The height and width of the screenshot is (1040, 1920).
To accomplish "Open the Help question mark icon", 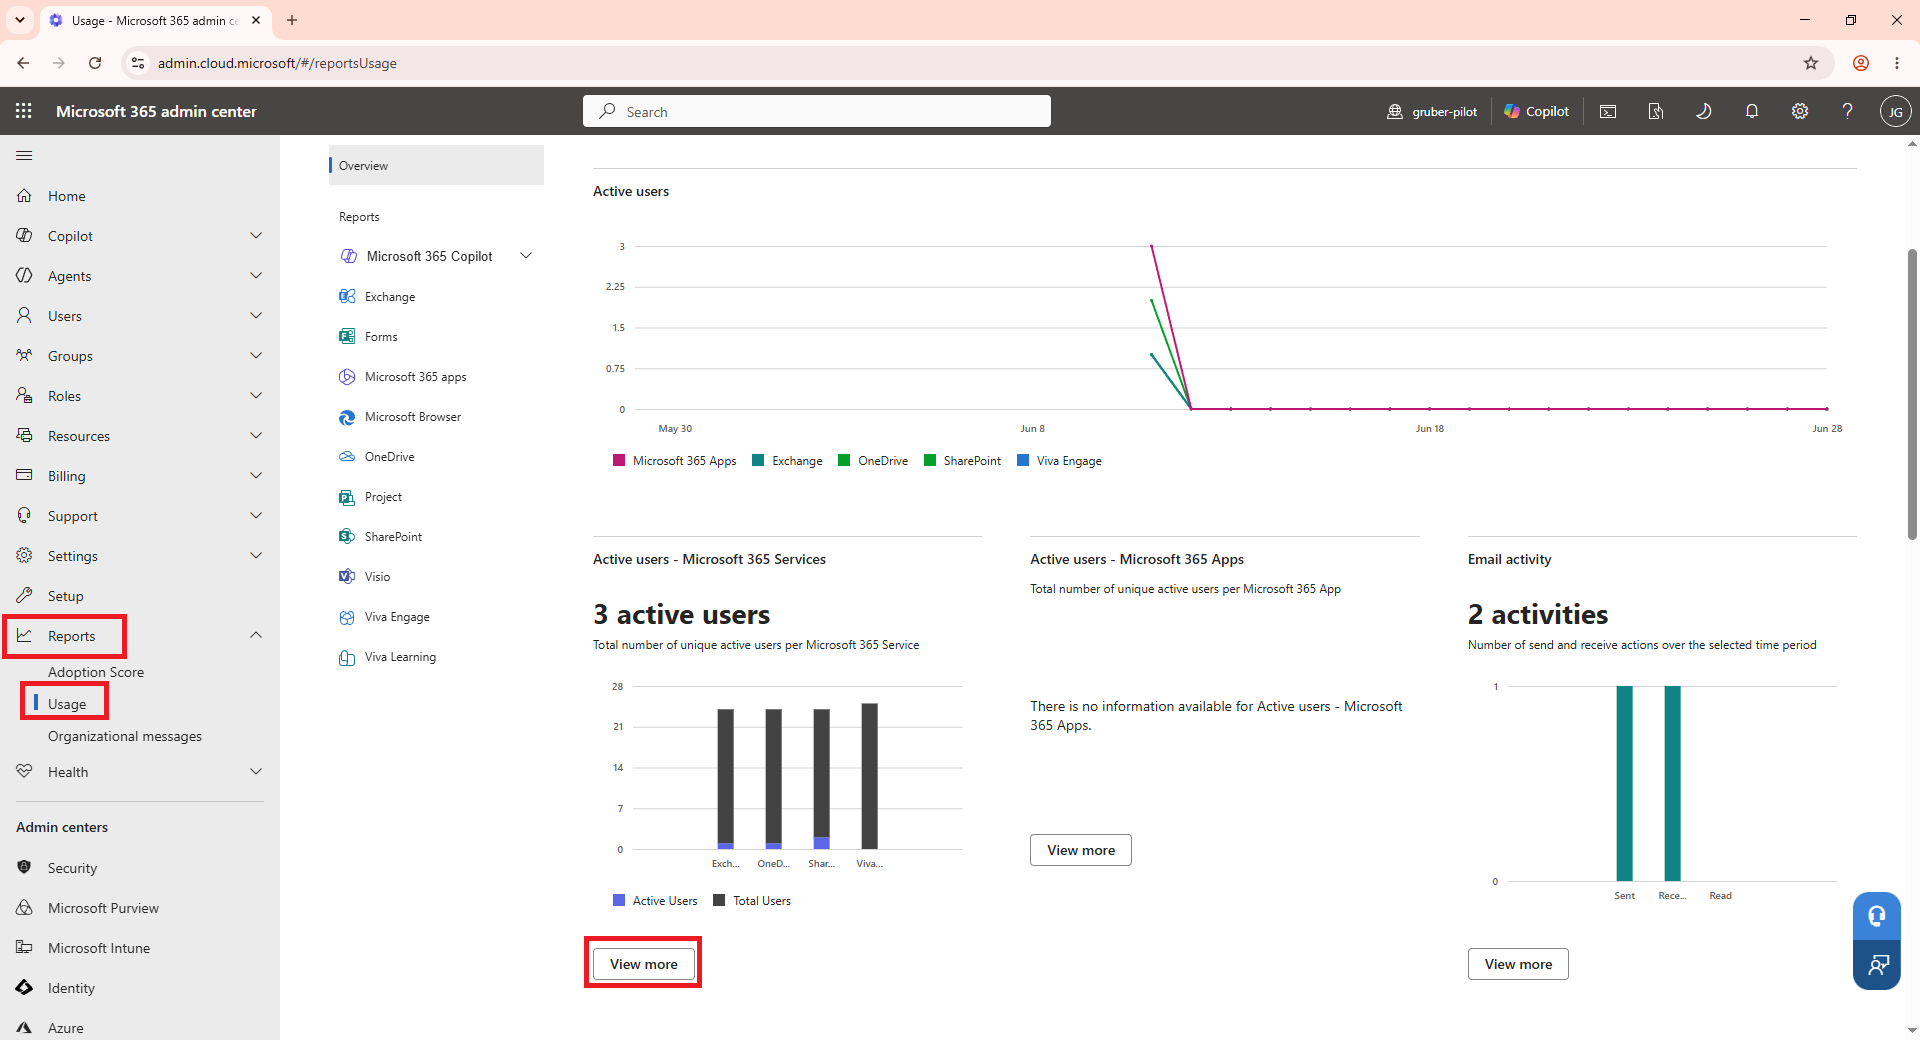I will (x=1848, y=111).
